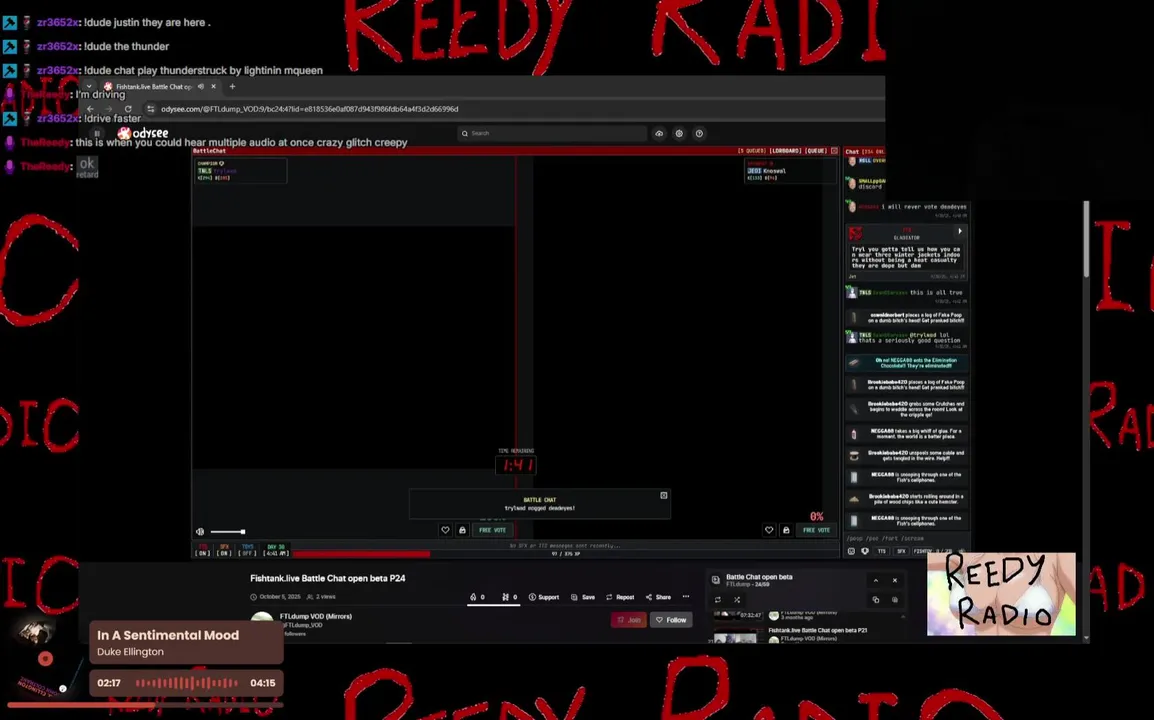Image resolution: width=1154 pixels, height=720 pixels.
Task: Collapse the Battle Chat playlist with chevron
Action: coord(876,580)
